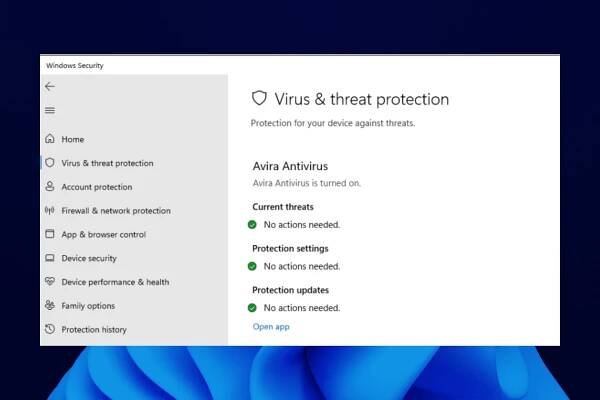Click green check under Protection settings
600x400 pixels.
(x=253, y=266)
